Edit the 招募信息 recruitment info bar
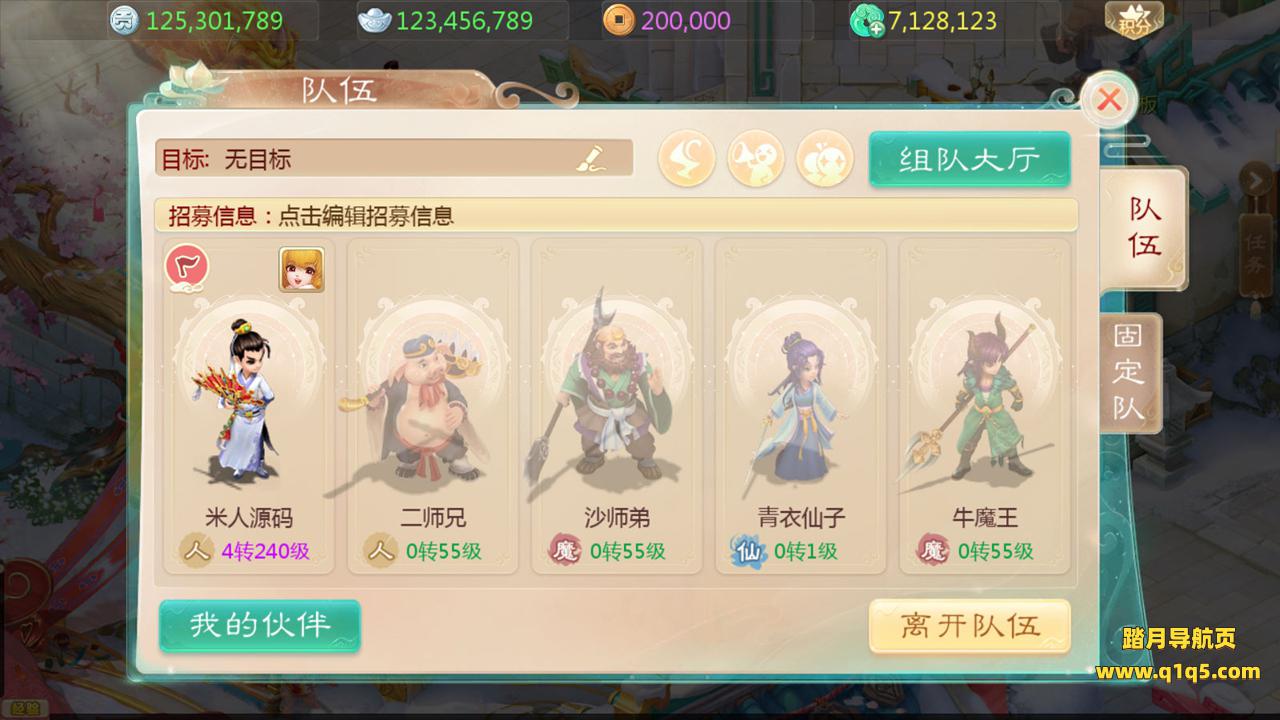Viewport: 1280px width, 720px height. tap(616, 215)
